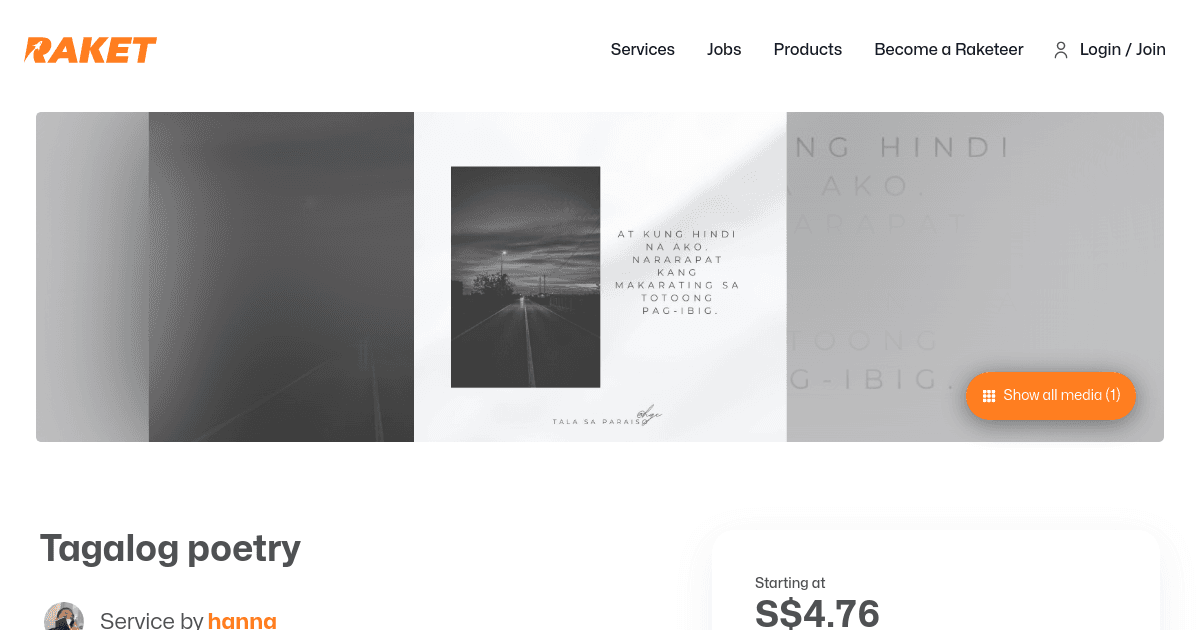Open the Show all media (1) button
This screenshot has width=1200, height=630.
1051,396
